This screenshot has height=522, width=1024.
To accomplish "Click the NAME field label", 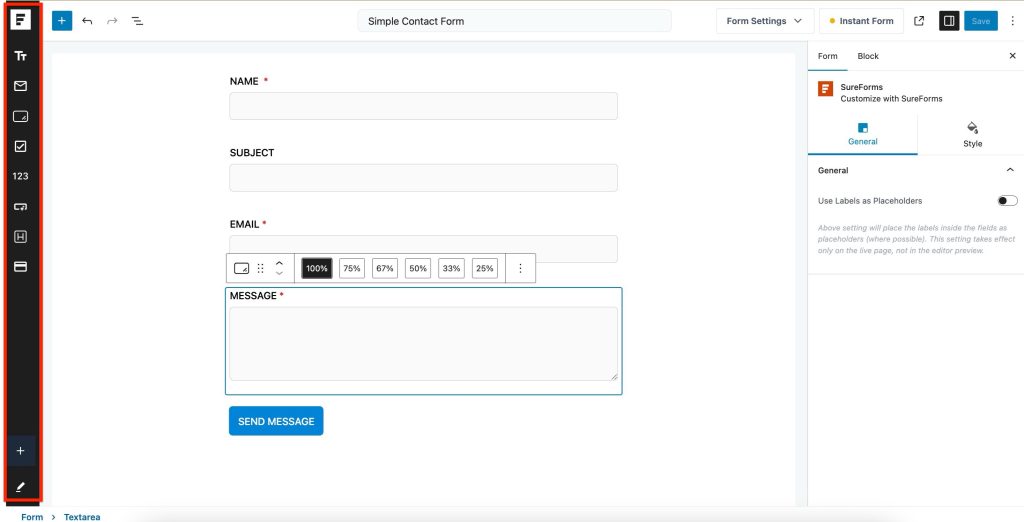I will click(x=244, y=82).
